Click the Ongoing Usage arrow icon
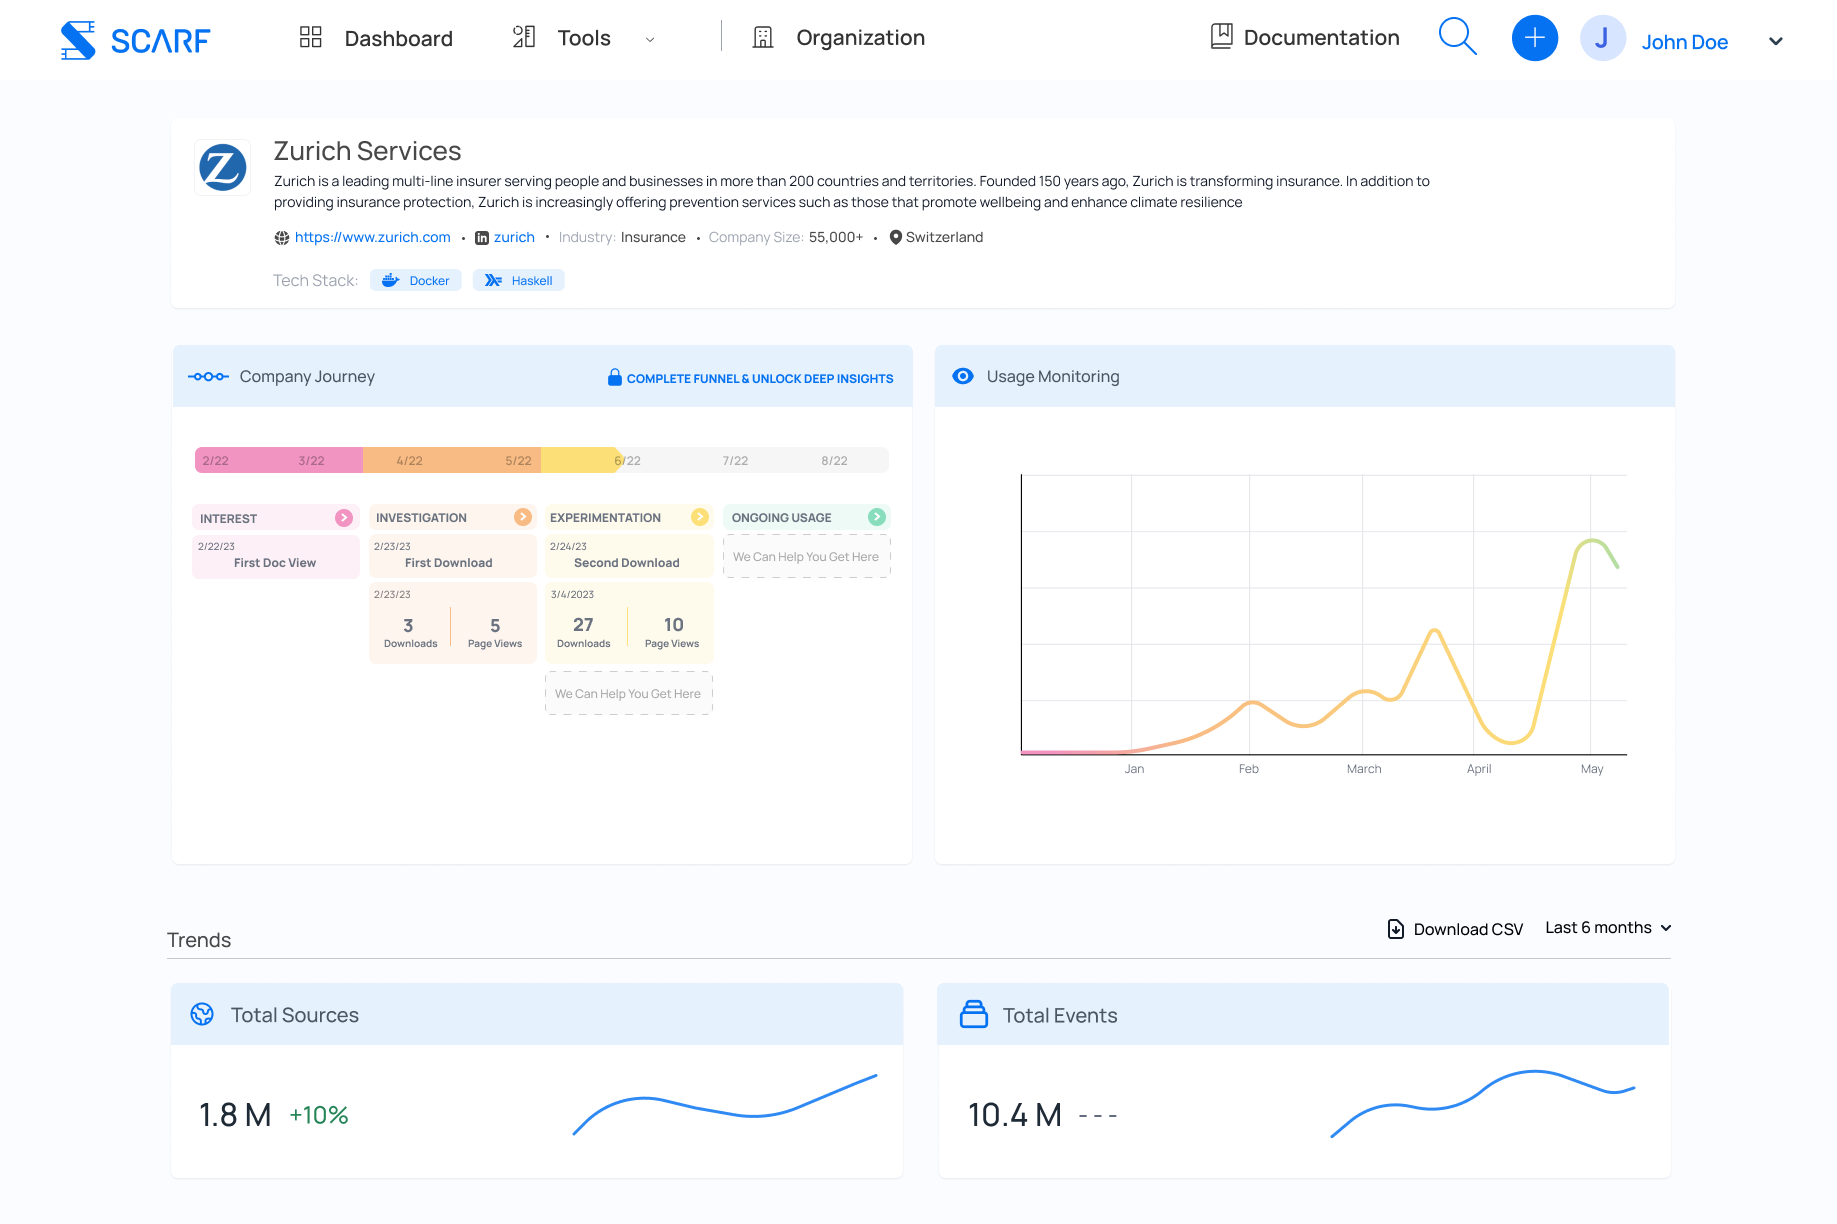Image resolution: width=1837 pixels, height=1224 pixels. pyautogui.click(x=877, y=517)
